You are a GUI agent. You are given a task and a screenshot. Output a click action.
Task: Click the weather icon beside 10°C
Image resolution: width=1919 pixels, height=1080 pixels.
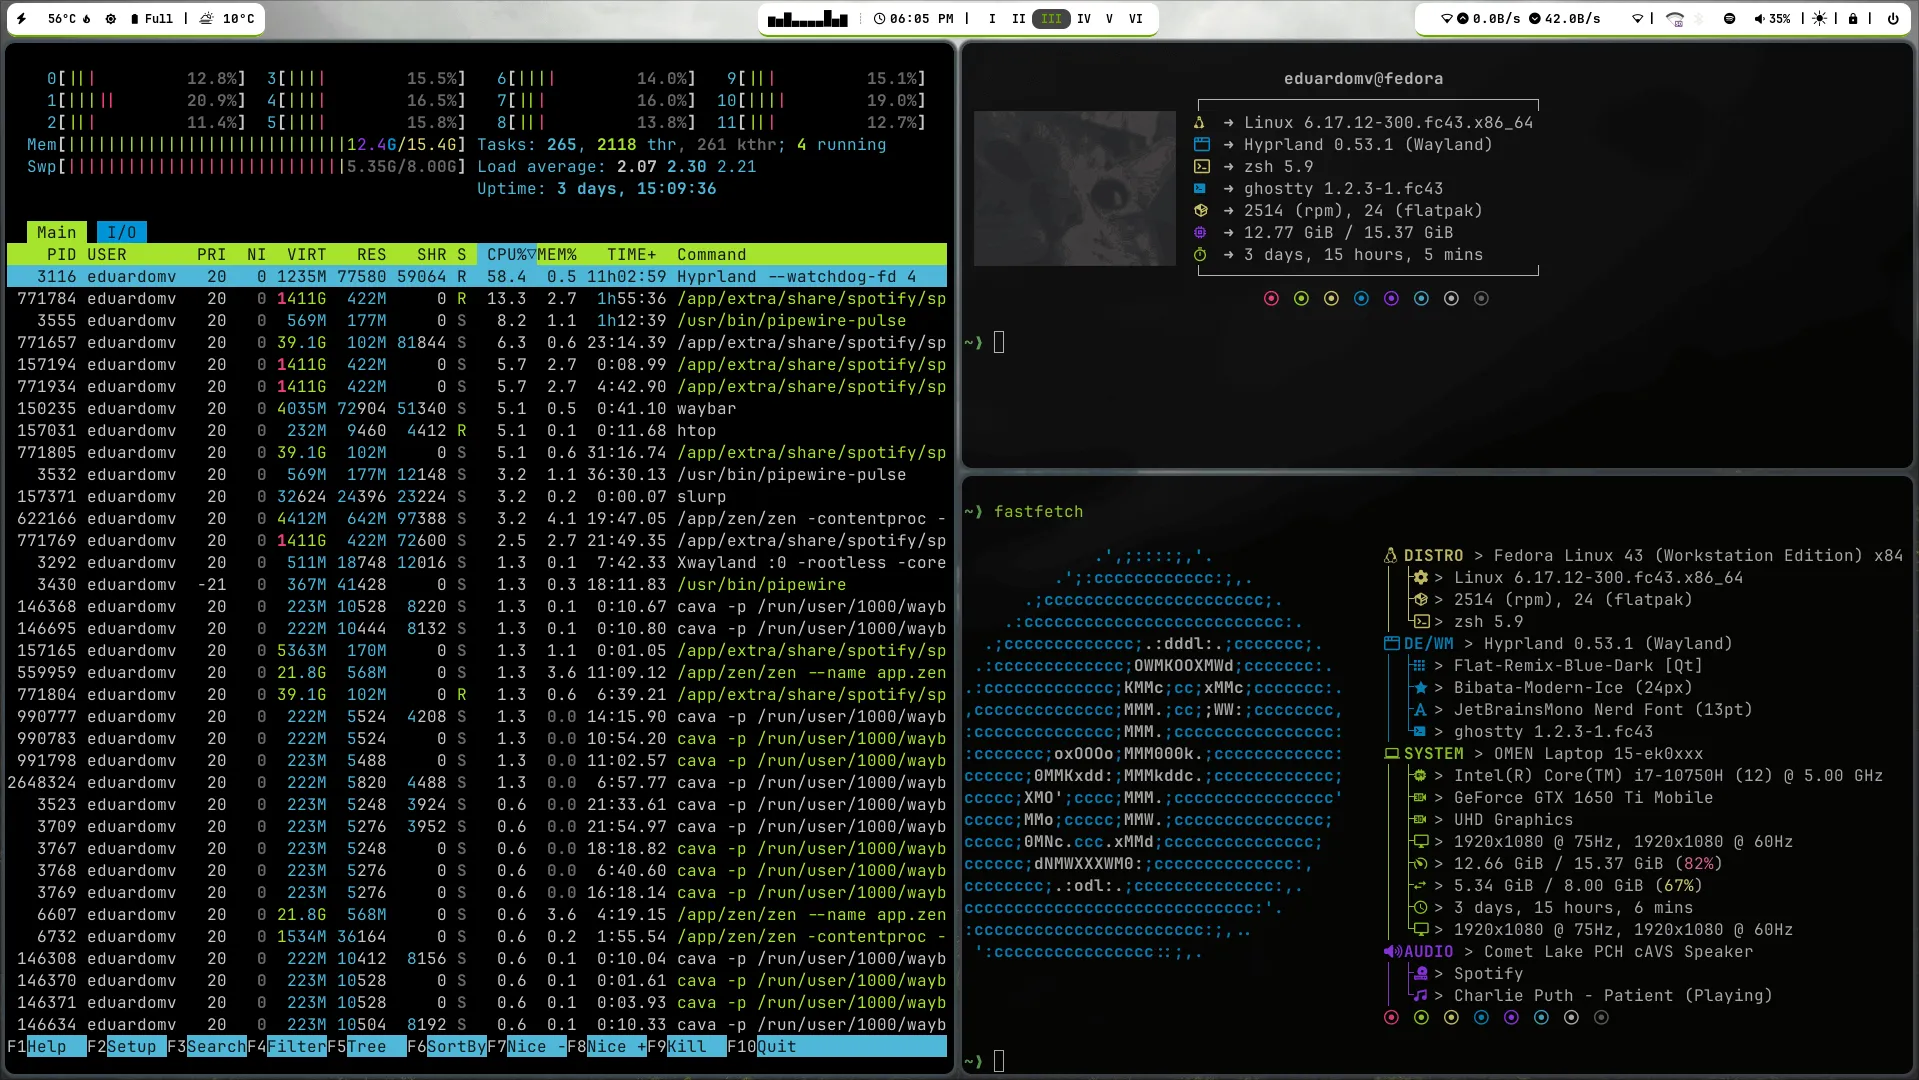pyautogui.click(x=206, y=19)
